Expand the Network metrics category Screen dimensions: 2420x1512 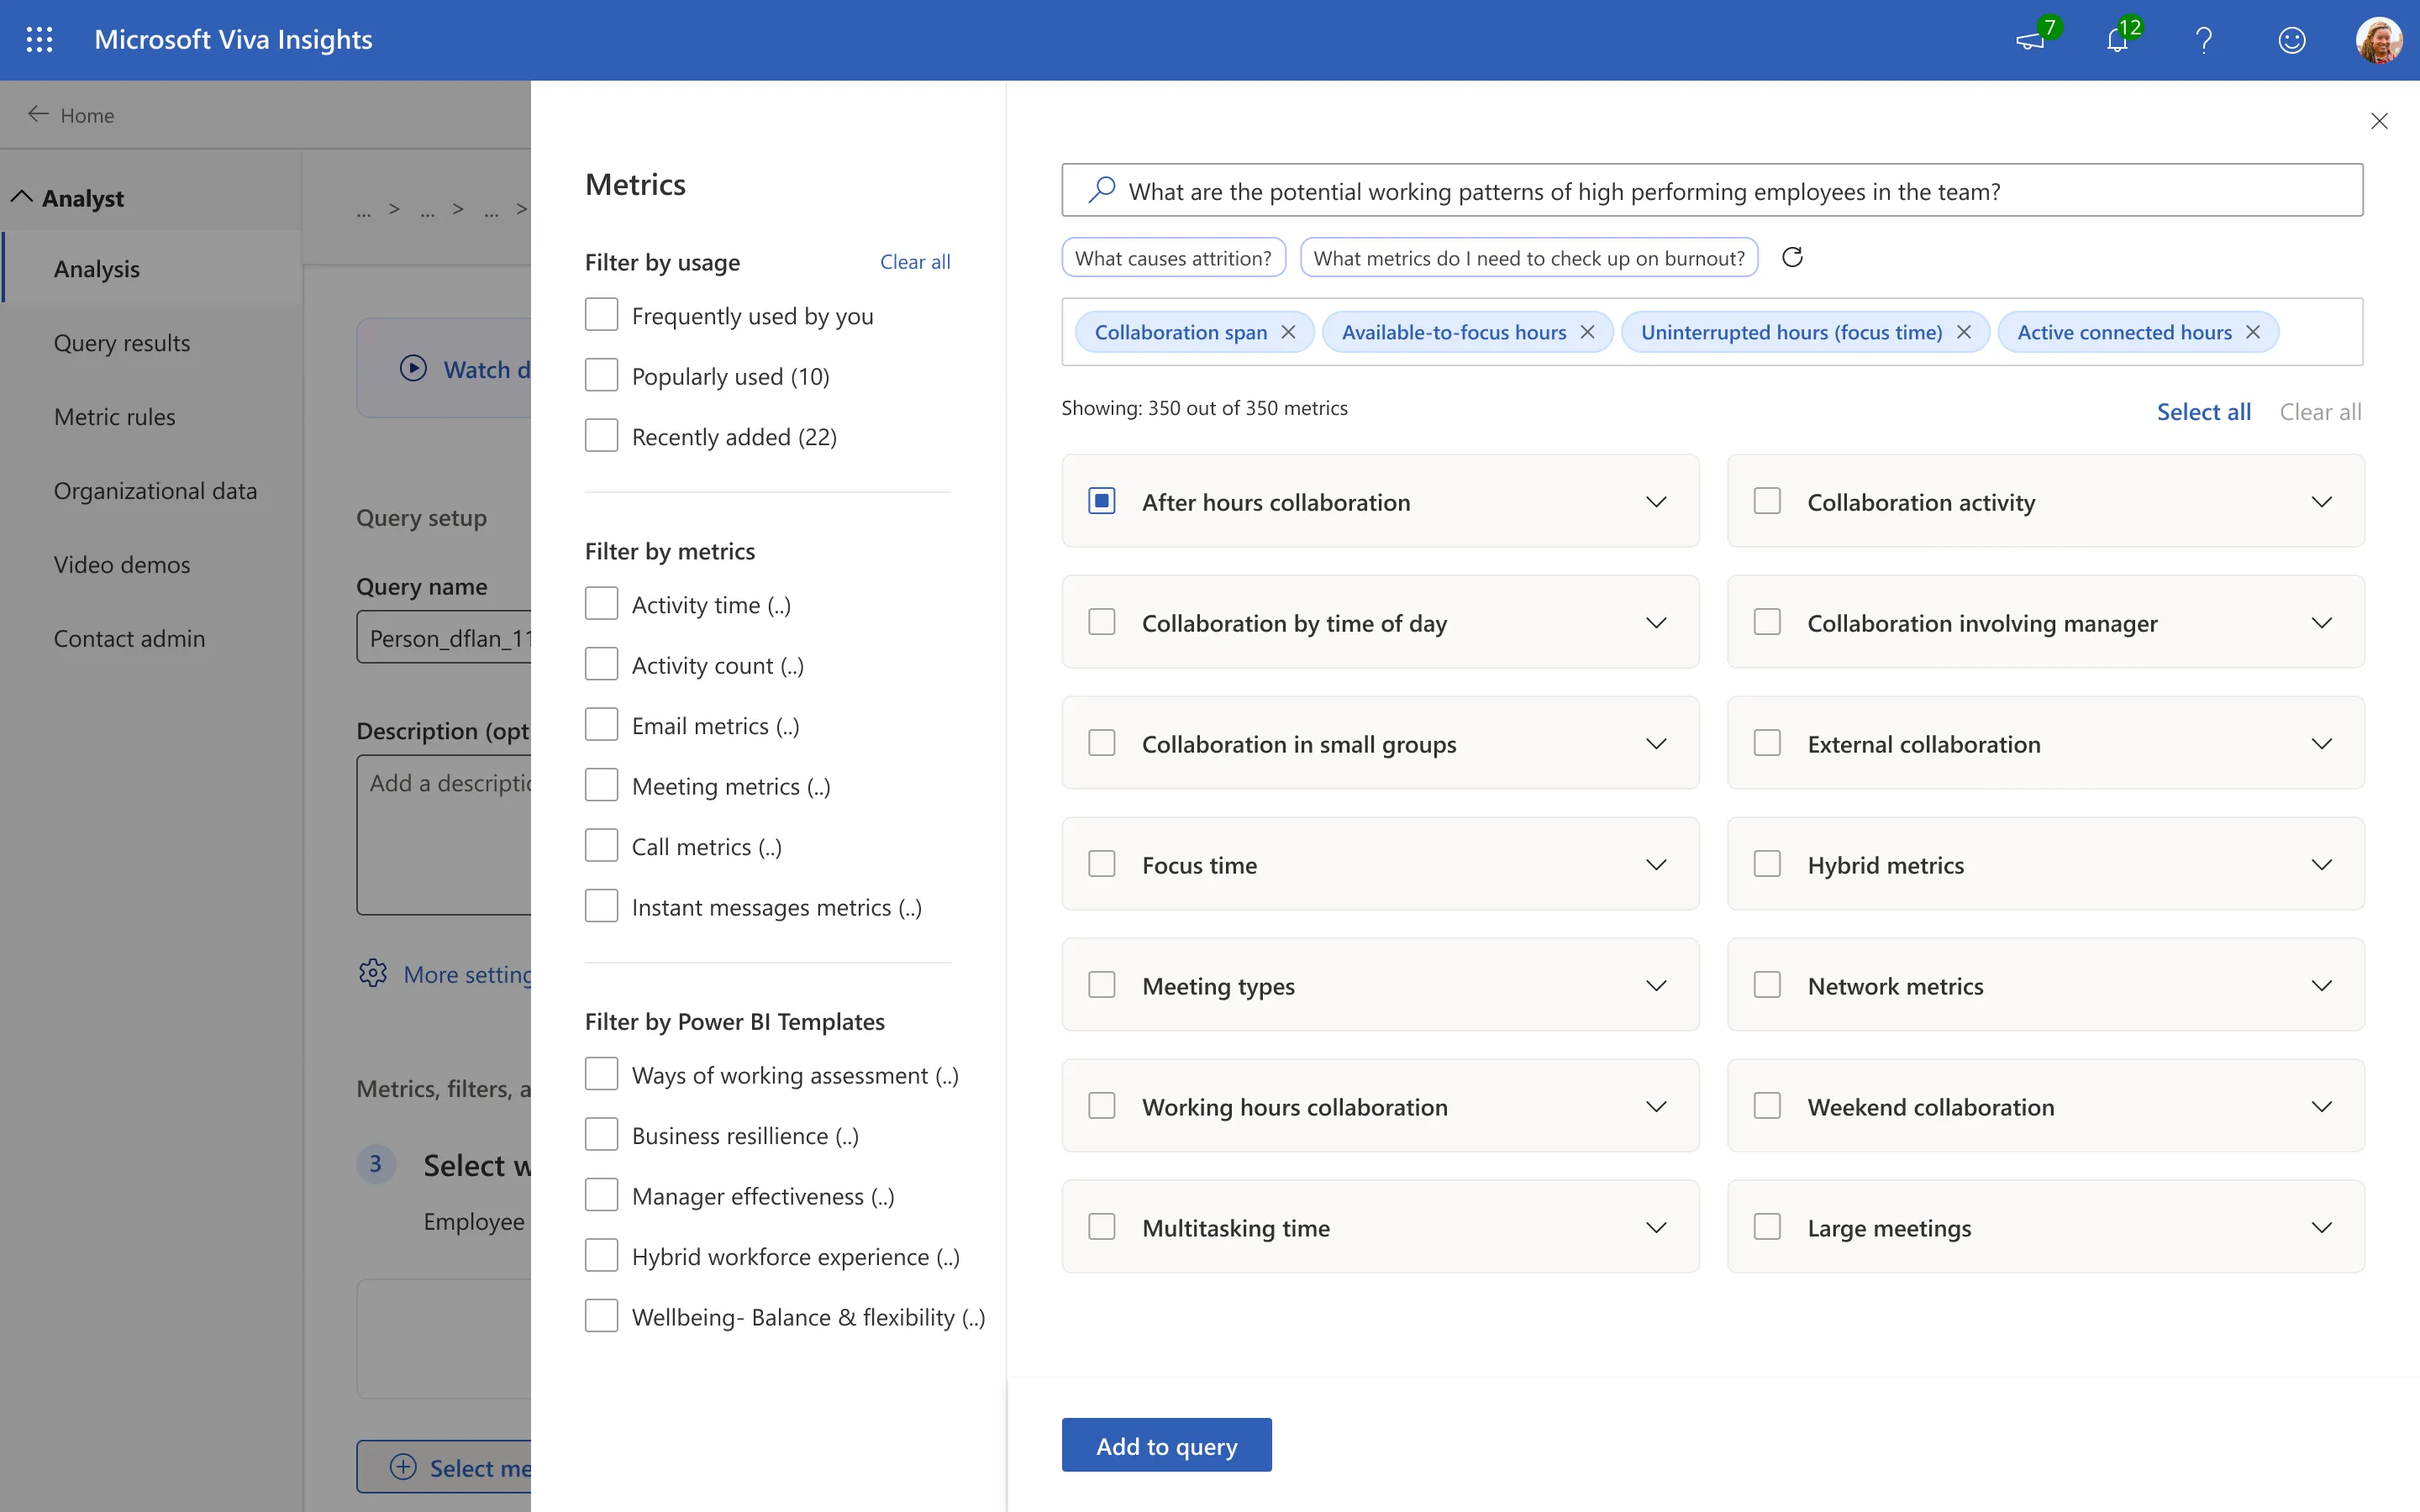coord(2321,986)
